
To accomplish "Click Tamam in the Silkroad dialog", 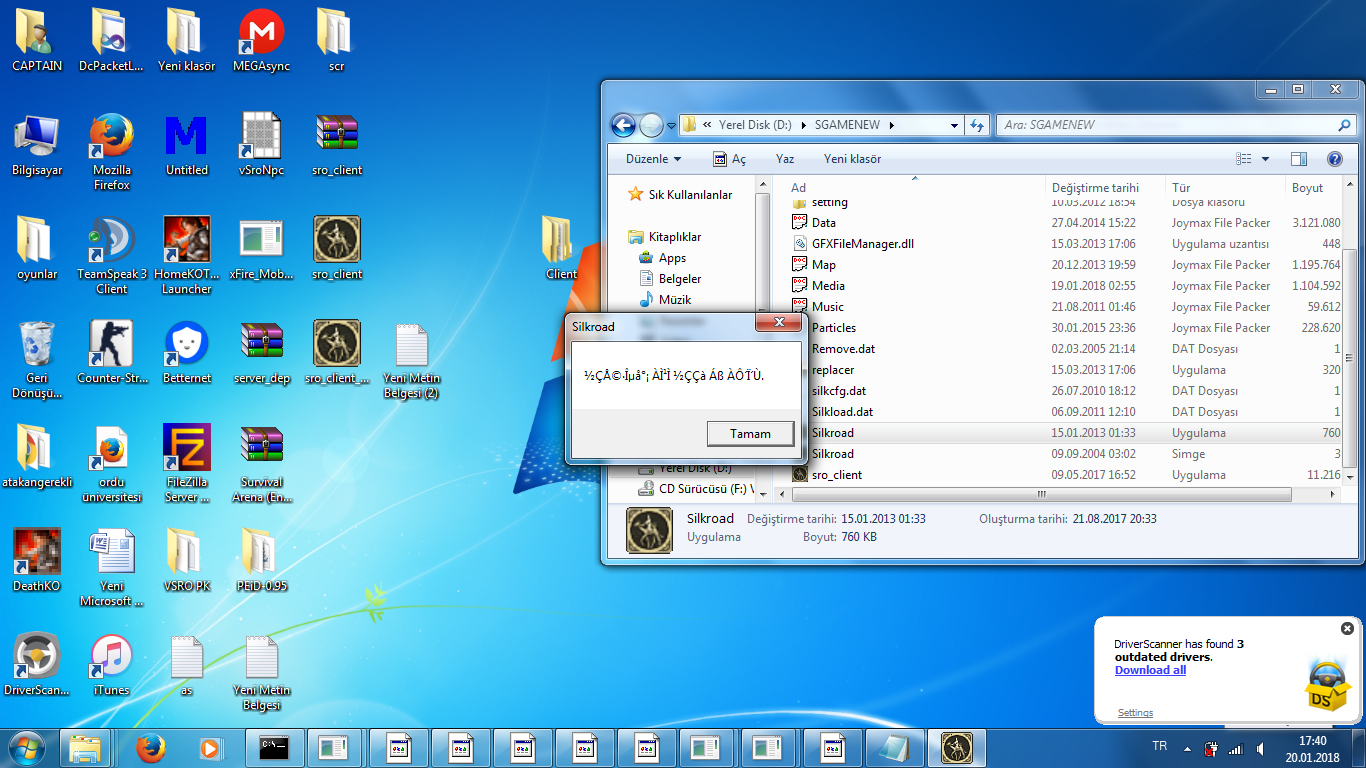I will (750, 434).
